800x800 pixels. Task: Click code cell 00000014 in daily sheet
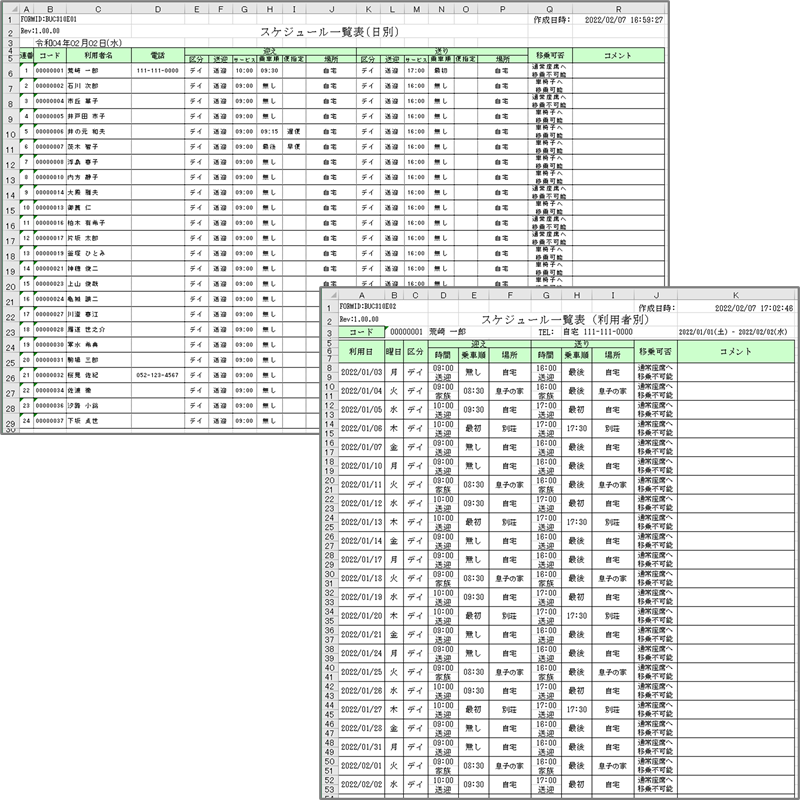[49, 192]
